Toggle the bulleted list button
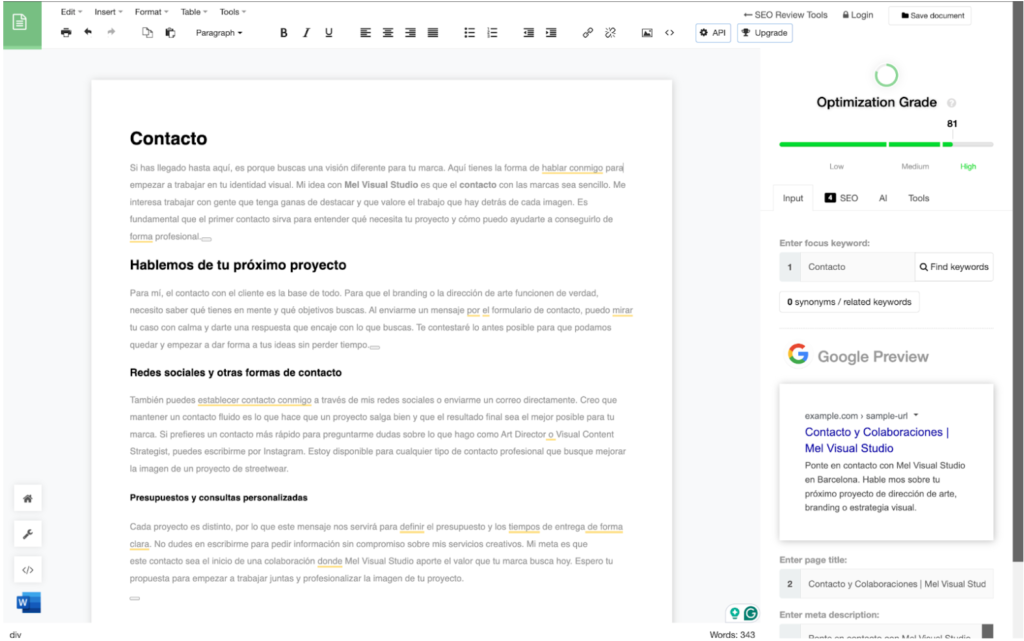 469,33
